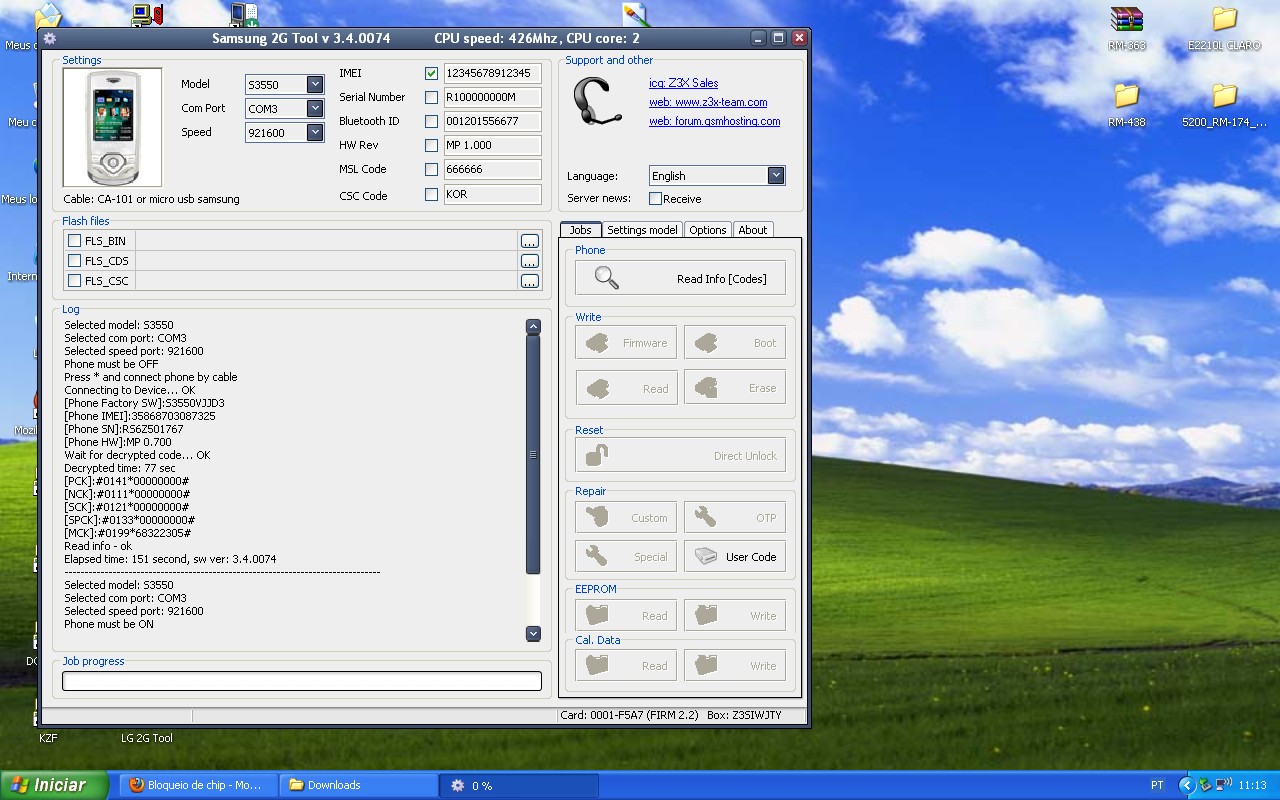Click the Direct Unlock button
The image size is (1280, 800).
pyautogui.click(x=680, y=456)
